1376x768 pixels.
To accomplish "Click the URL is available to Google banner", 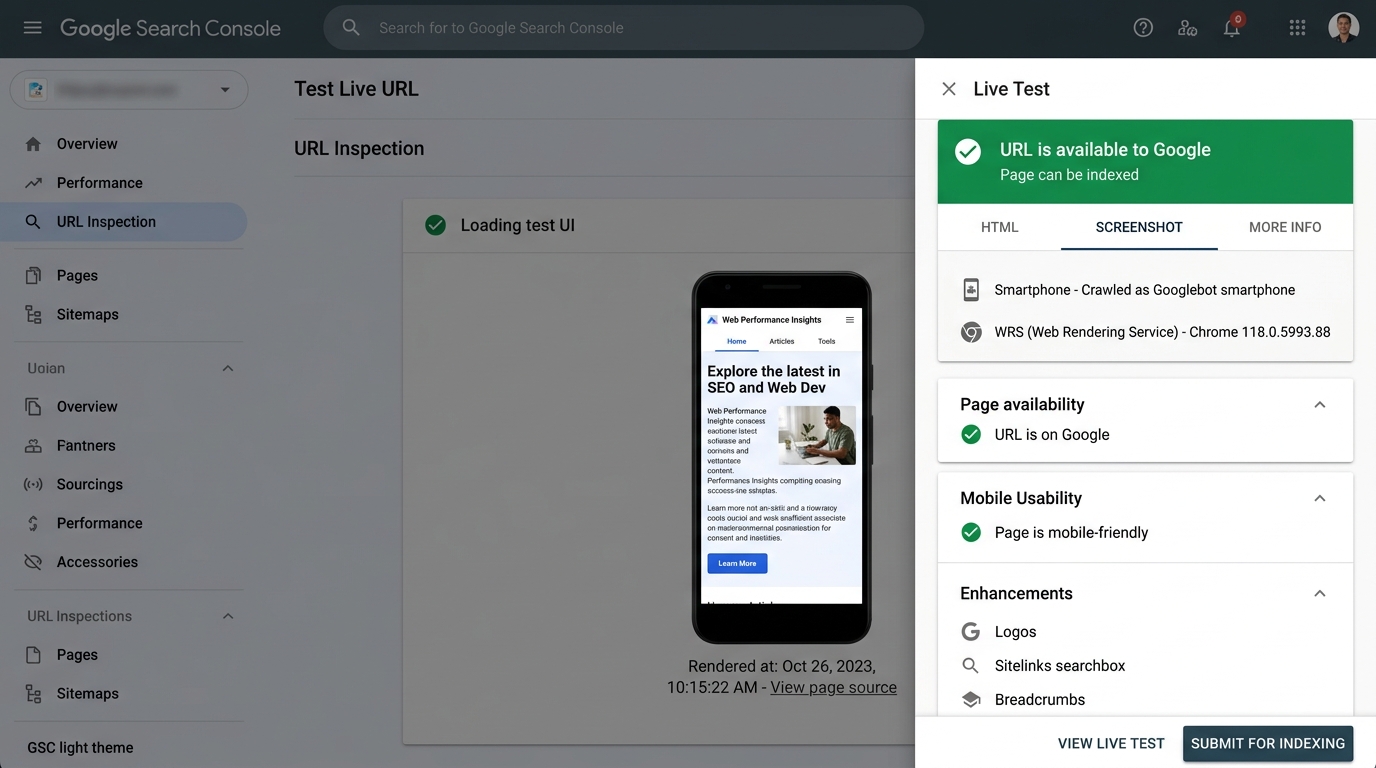I will pos(1145,162).
